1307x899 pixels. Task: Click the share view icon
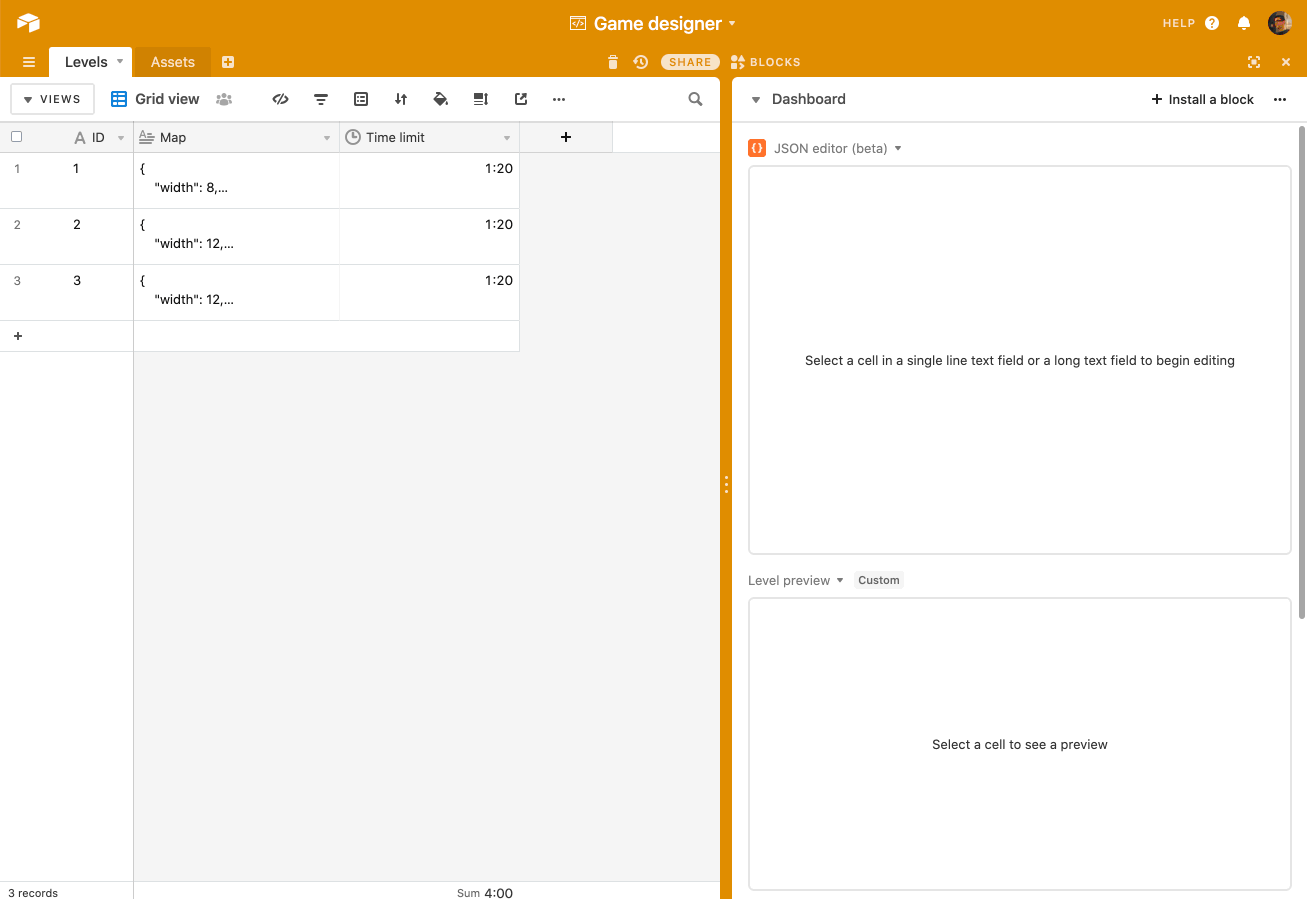pos(521,99)
